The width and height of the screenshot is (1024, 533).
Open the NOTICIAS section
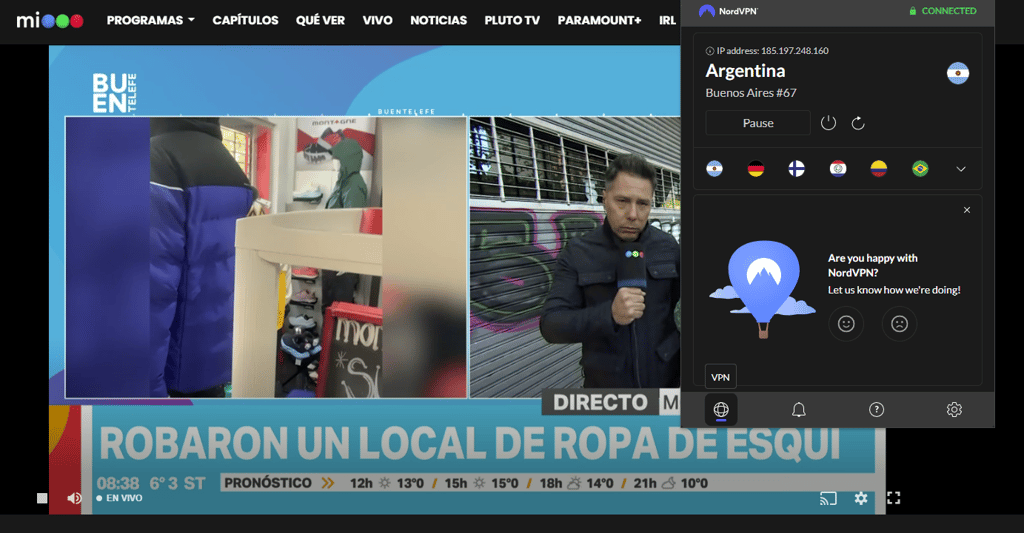pos(438,20)
